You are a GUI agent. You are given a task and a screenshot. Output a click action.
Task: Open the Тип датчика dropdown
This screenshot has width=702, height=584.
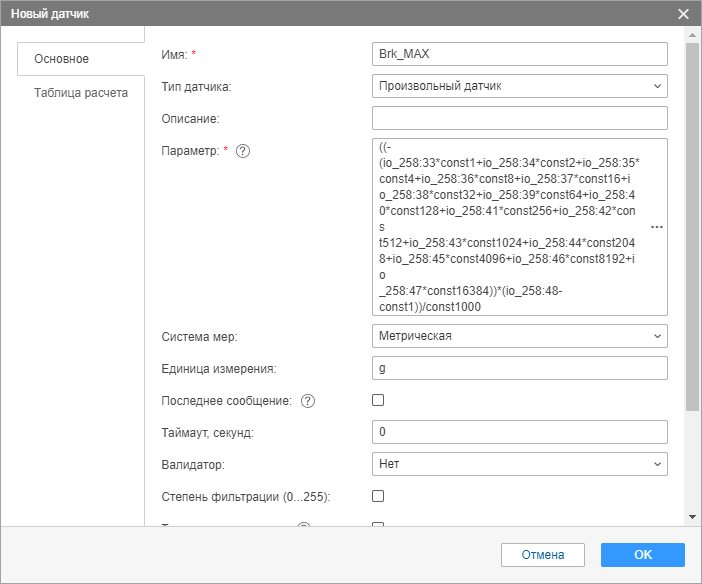point(519,86)
